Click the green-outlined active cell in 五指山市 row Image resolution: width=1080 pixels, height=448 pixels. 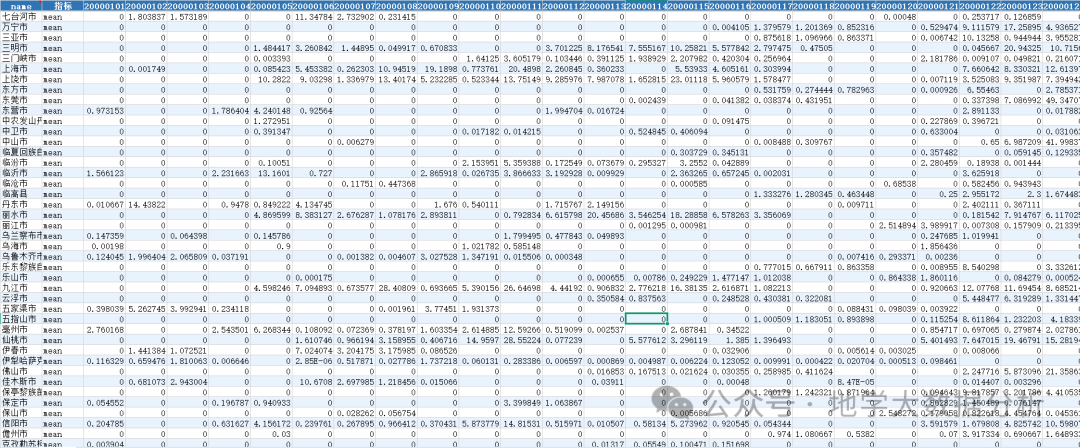coord(645,319)
